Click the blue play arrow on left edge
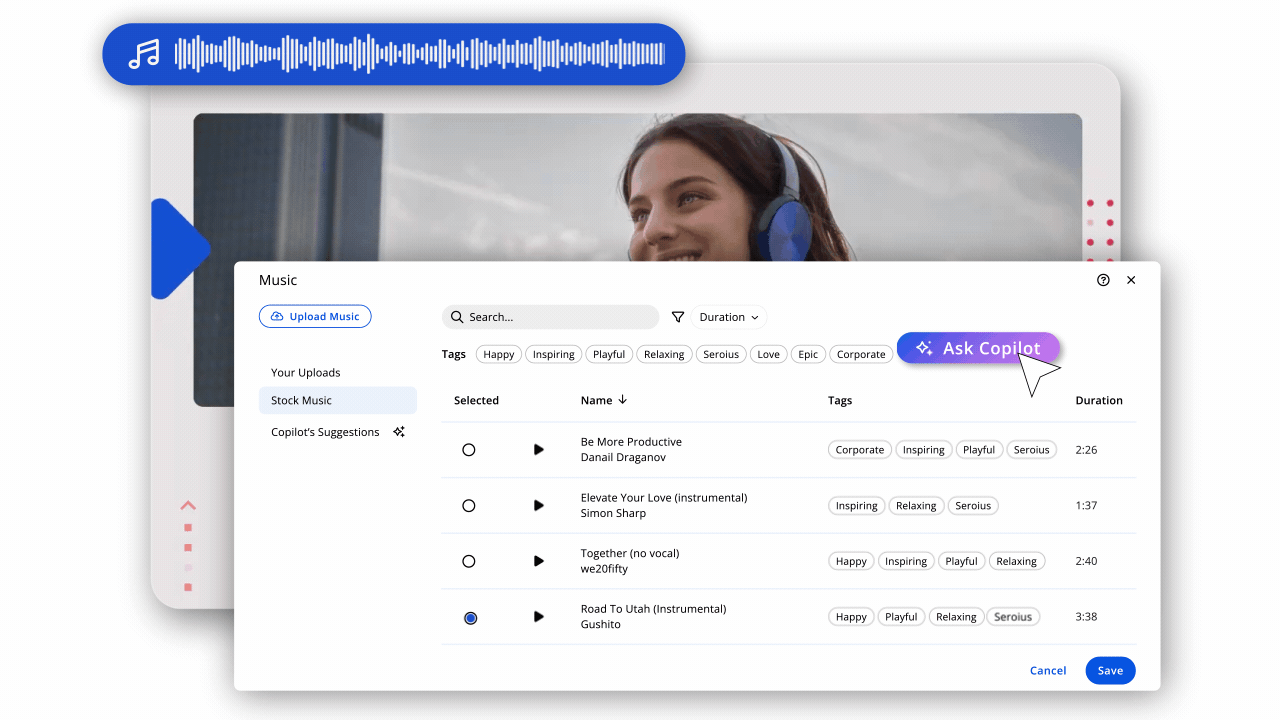1280x720 pixels. [176, 249]
